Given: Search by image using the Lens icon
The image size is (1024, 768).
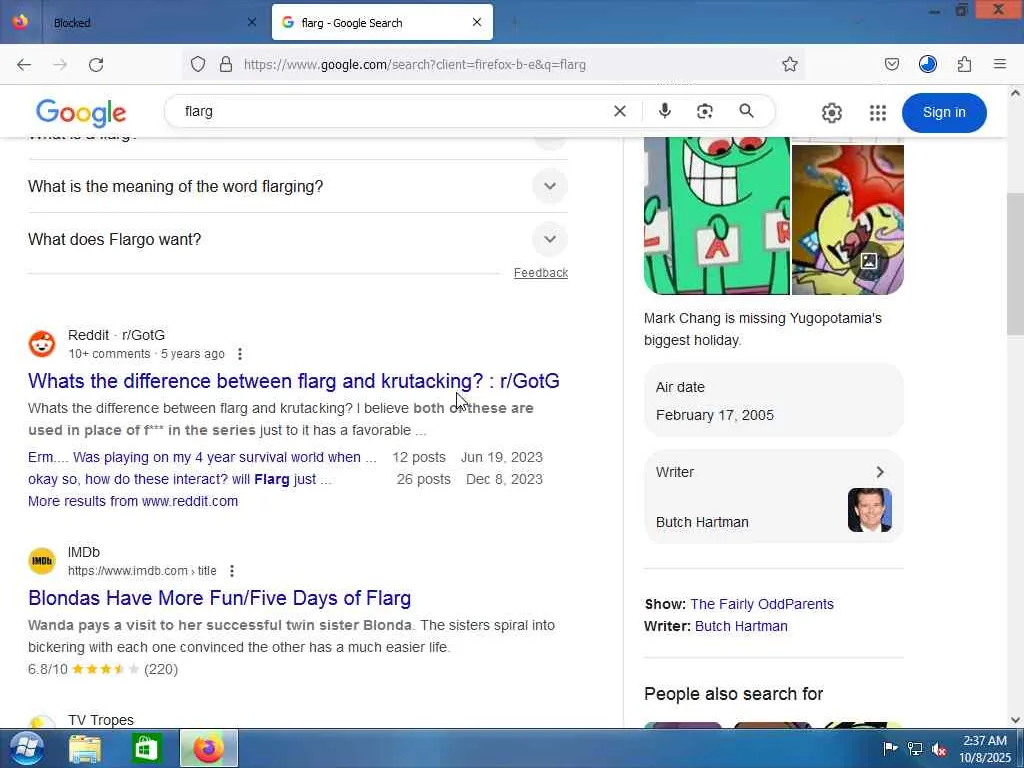Looking at the screenshot, I should click(705, 112).
